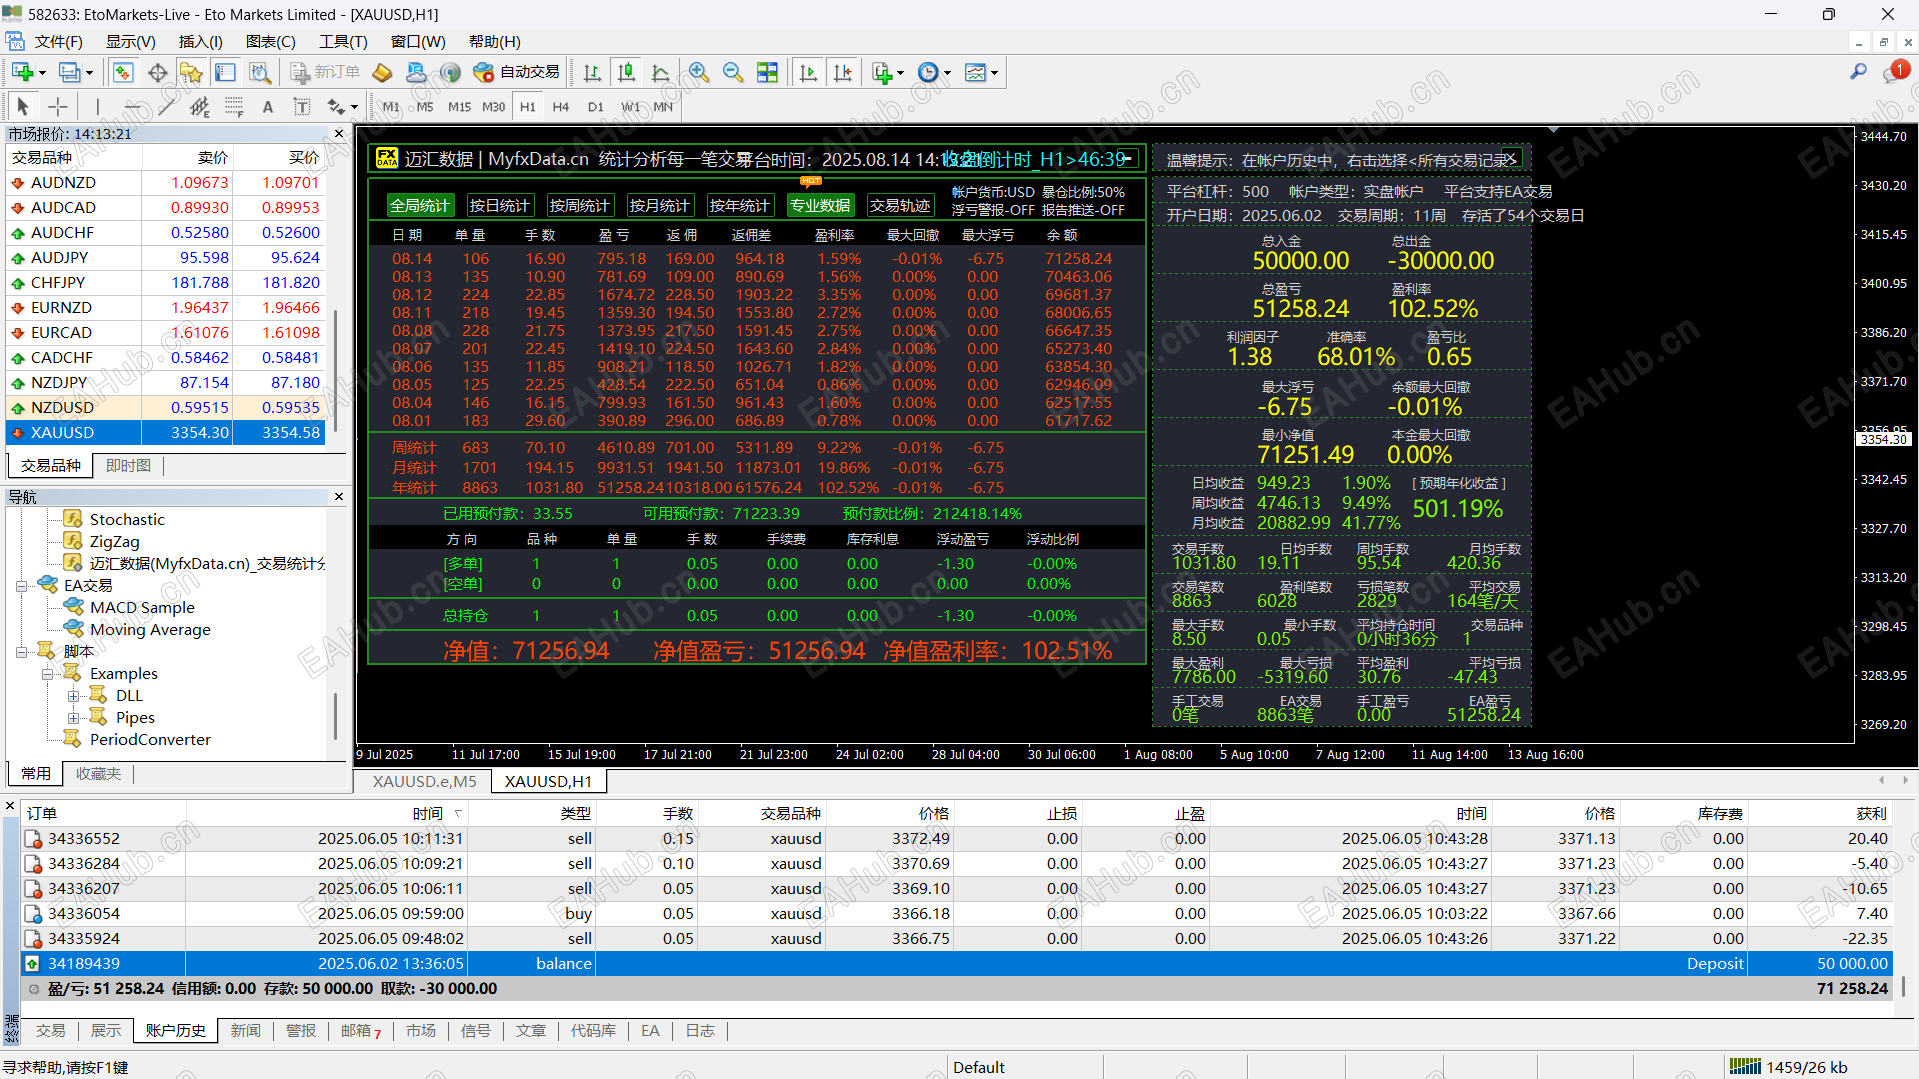
Task: Switch to the 交易 terminal tab
Action: point(50,1031)
